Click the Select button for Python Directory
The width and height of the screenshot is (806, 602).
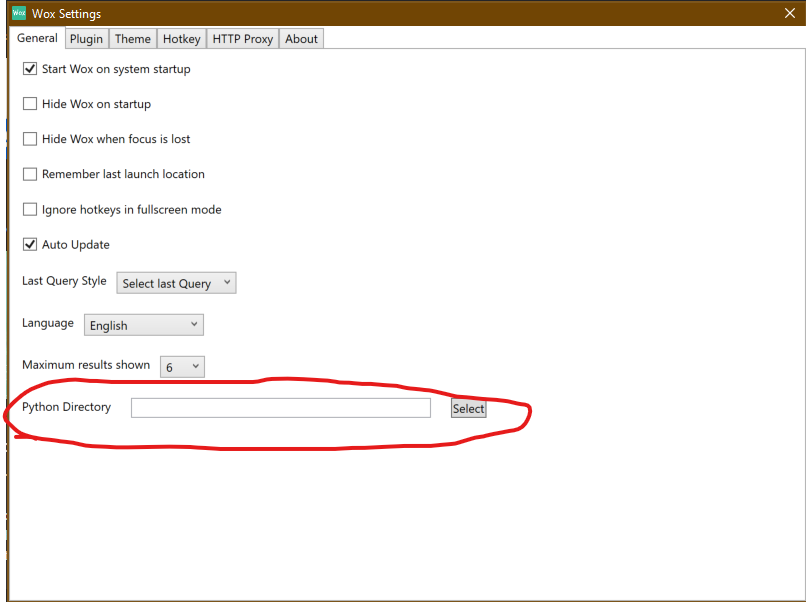(x=468, y=408)
